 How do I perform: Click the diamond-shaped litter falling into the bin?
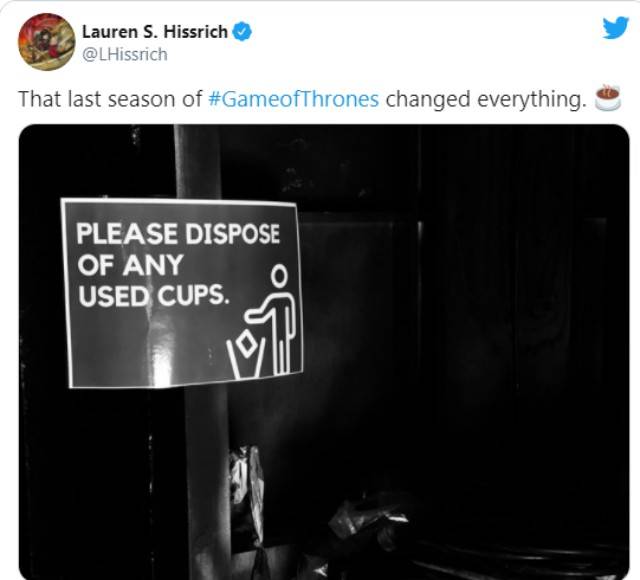pyautogui.click(x=246, y=344)
